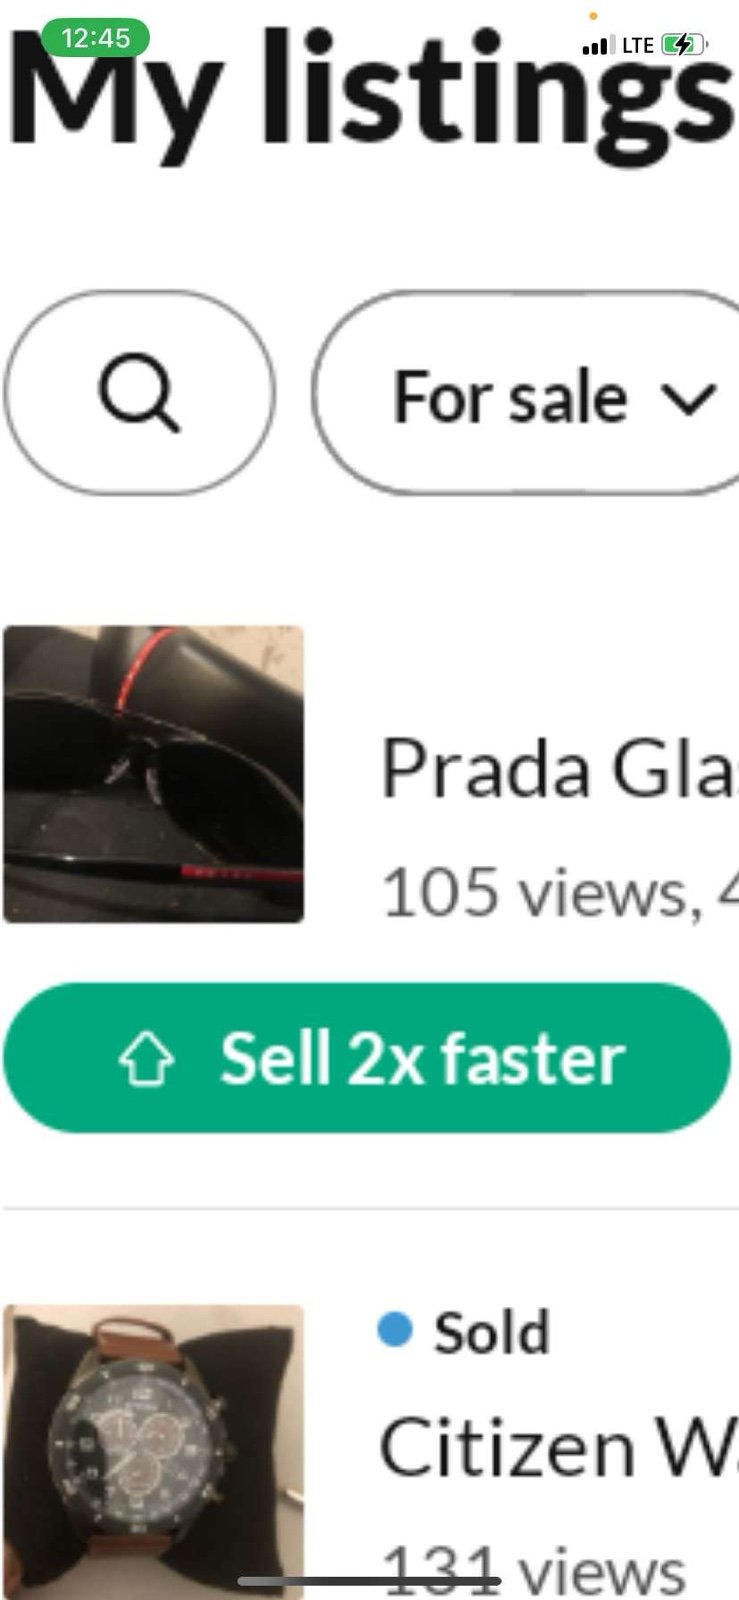Tap the 105 views text

(x=536, y=892)
